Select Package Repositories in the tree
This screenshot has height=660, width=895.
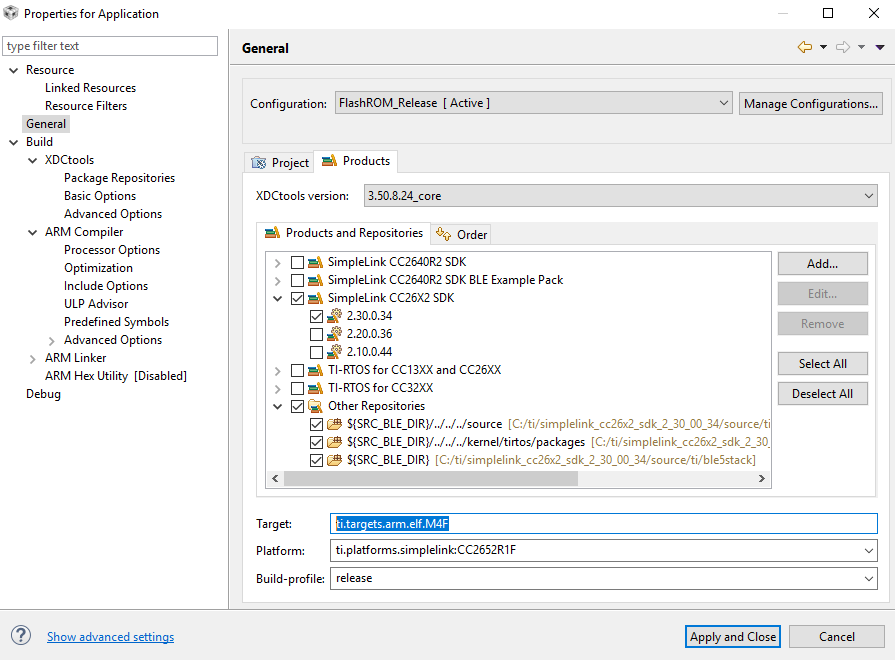point(119,178)
